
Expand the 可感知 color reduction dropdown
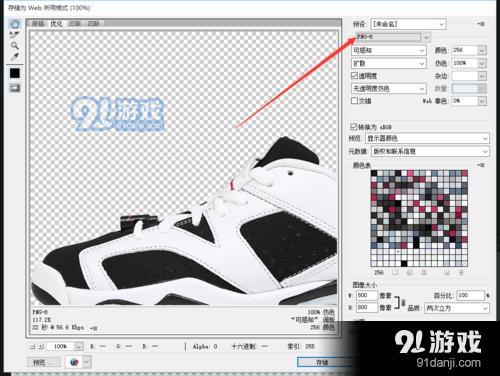tap(389, 50)
